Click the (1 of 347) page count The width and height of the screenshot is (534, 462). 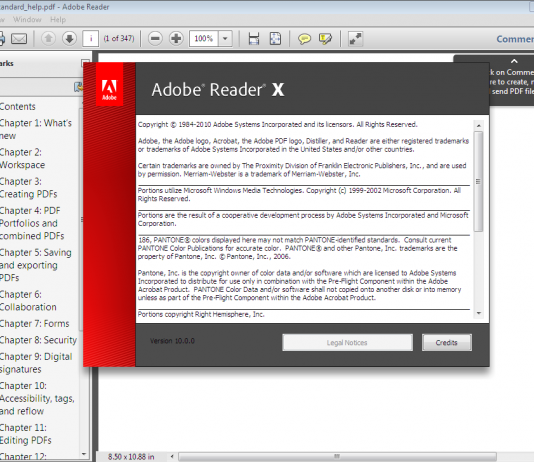tap(119, 38)
